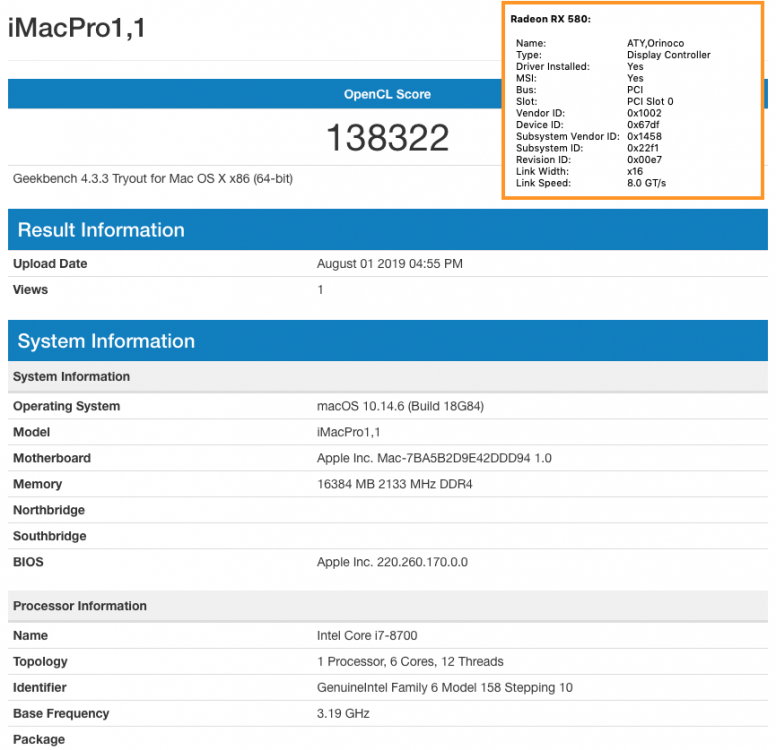Click the Geekbench 4.3.3 Tryout version line
This screenshot has height=750, width=776.
(153, 179)
